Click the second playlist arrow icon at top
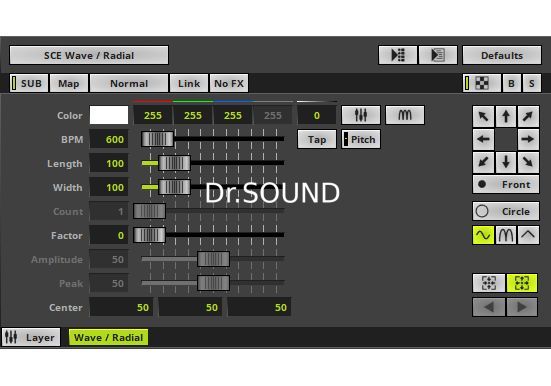 pyautogui.click(x=438, y=55)
